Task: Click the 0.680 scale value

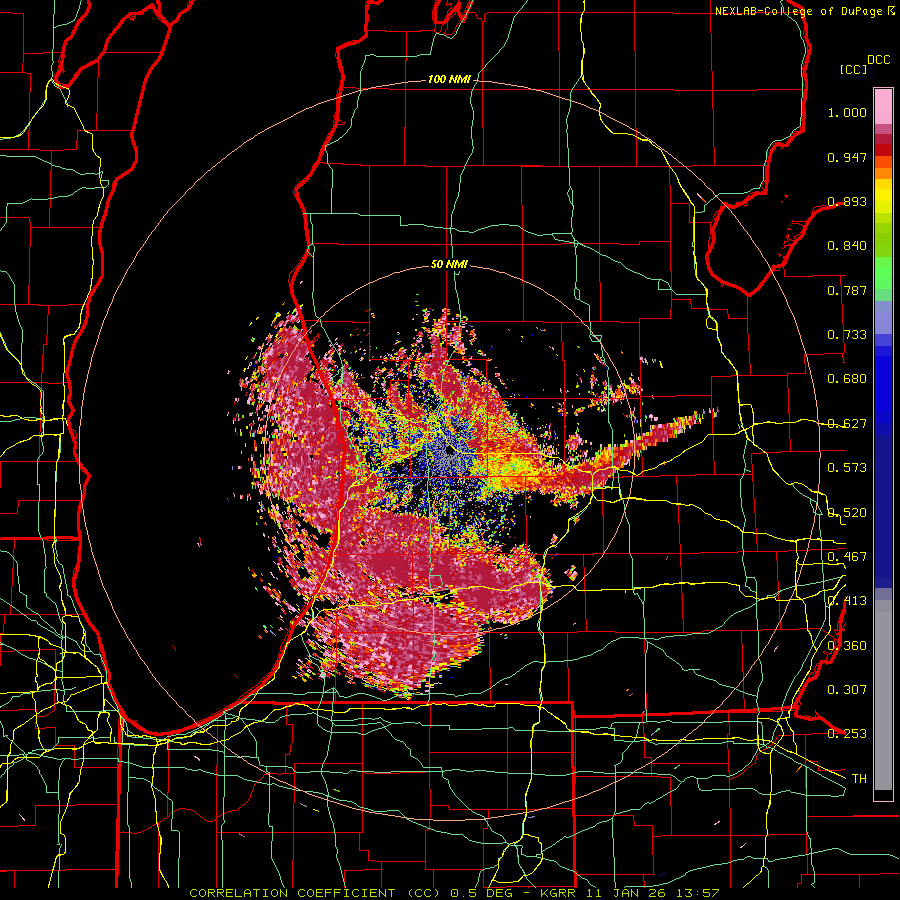Action: 847,379
